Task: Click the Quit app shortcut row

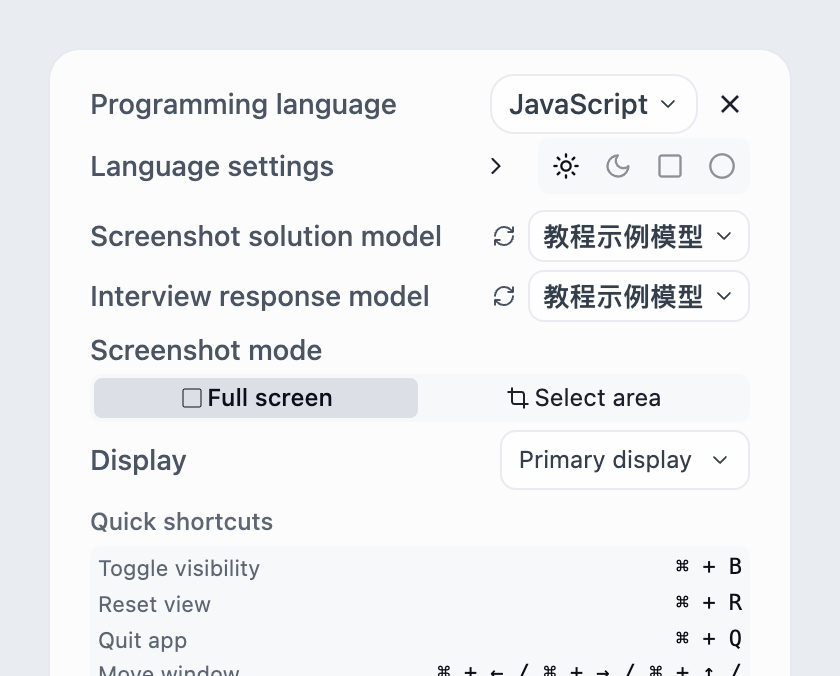Action: click(420, 640)
